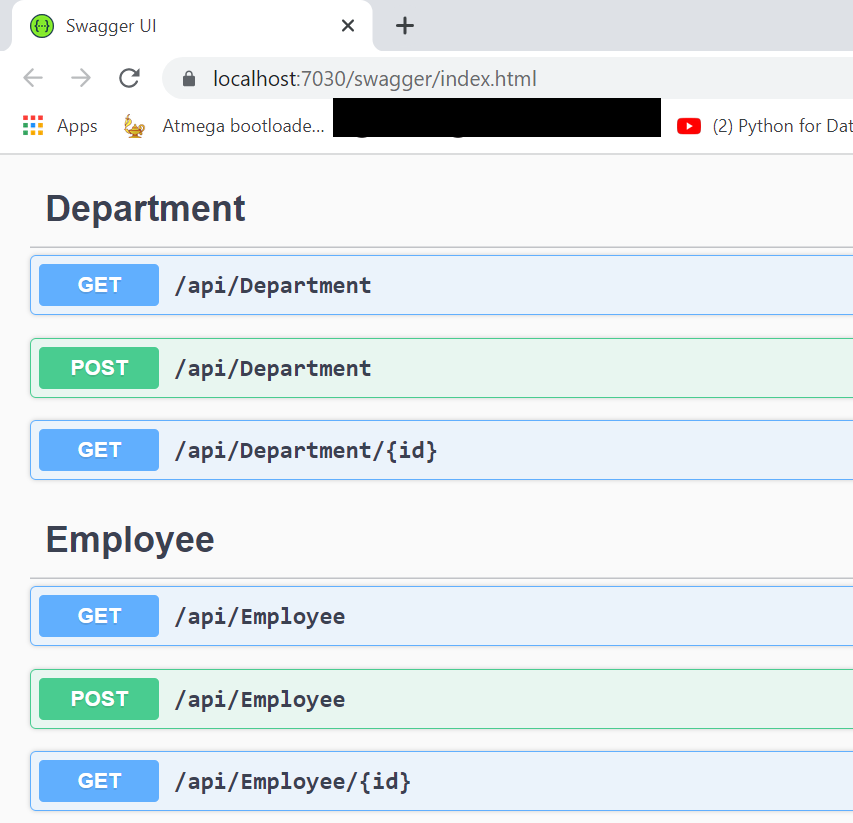853x823 pixels.
Task: Open the /api/Employee/{id} path link
Action: (x=293, y=781)
